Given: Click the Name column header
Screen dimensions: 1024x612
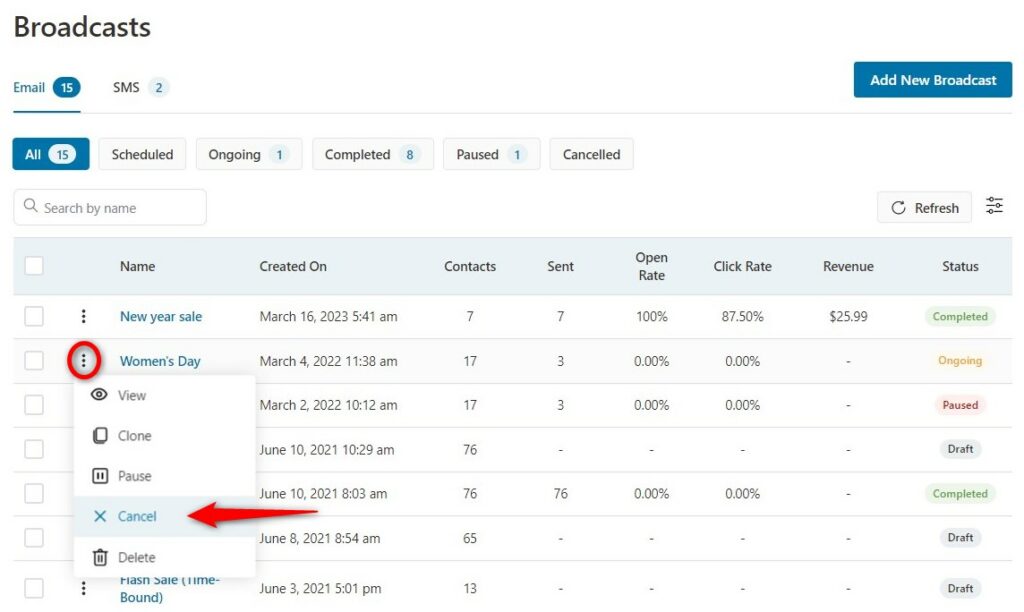Looking at the screenshot, I should (137, 266).
